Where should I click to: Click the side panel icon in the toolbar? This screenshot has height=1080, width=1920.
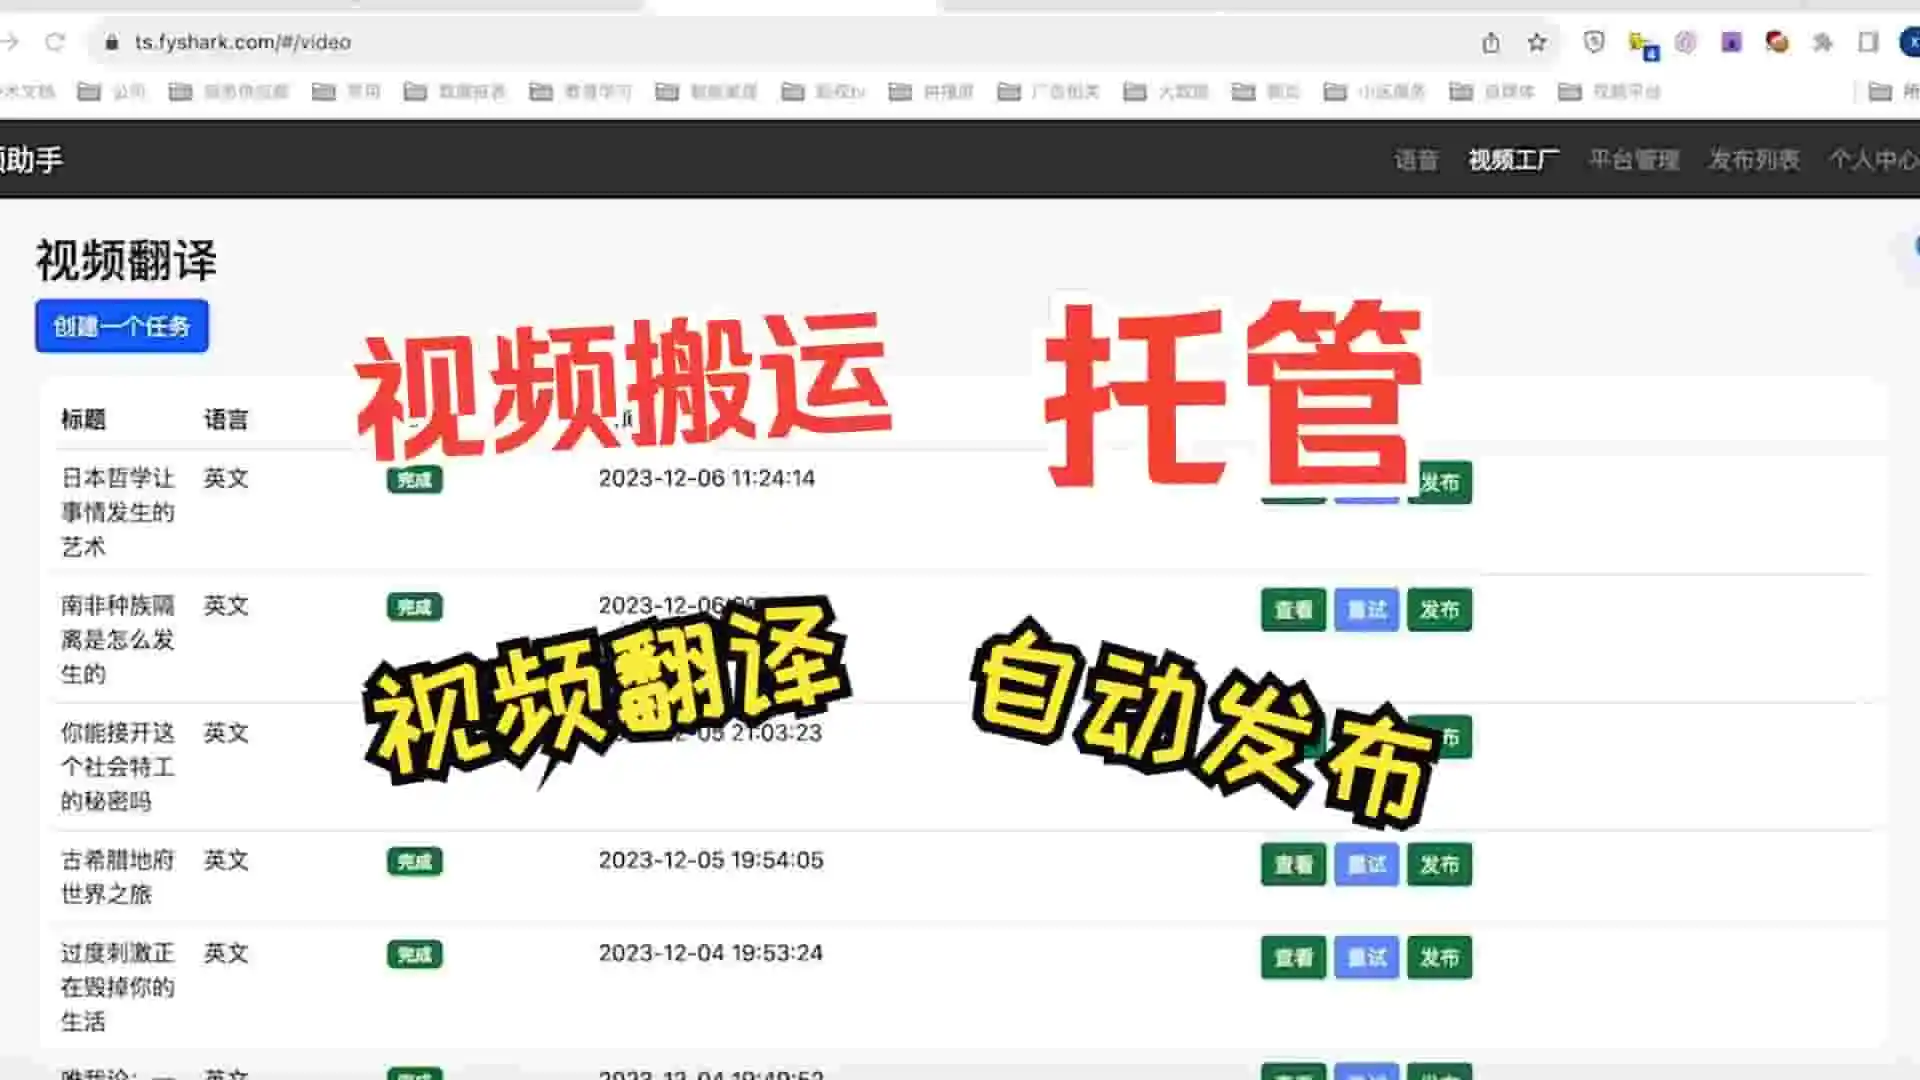pyautogui.click(x=1868, y=42)
